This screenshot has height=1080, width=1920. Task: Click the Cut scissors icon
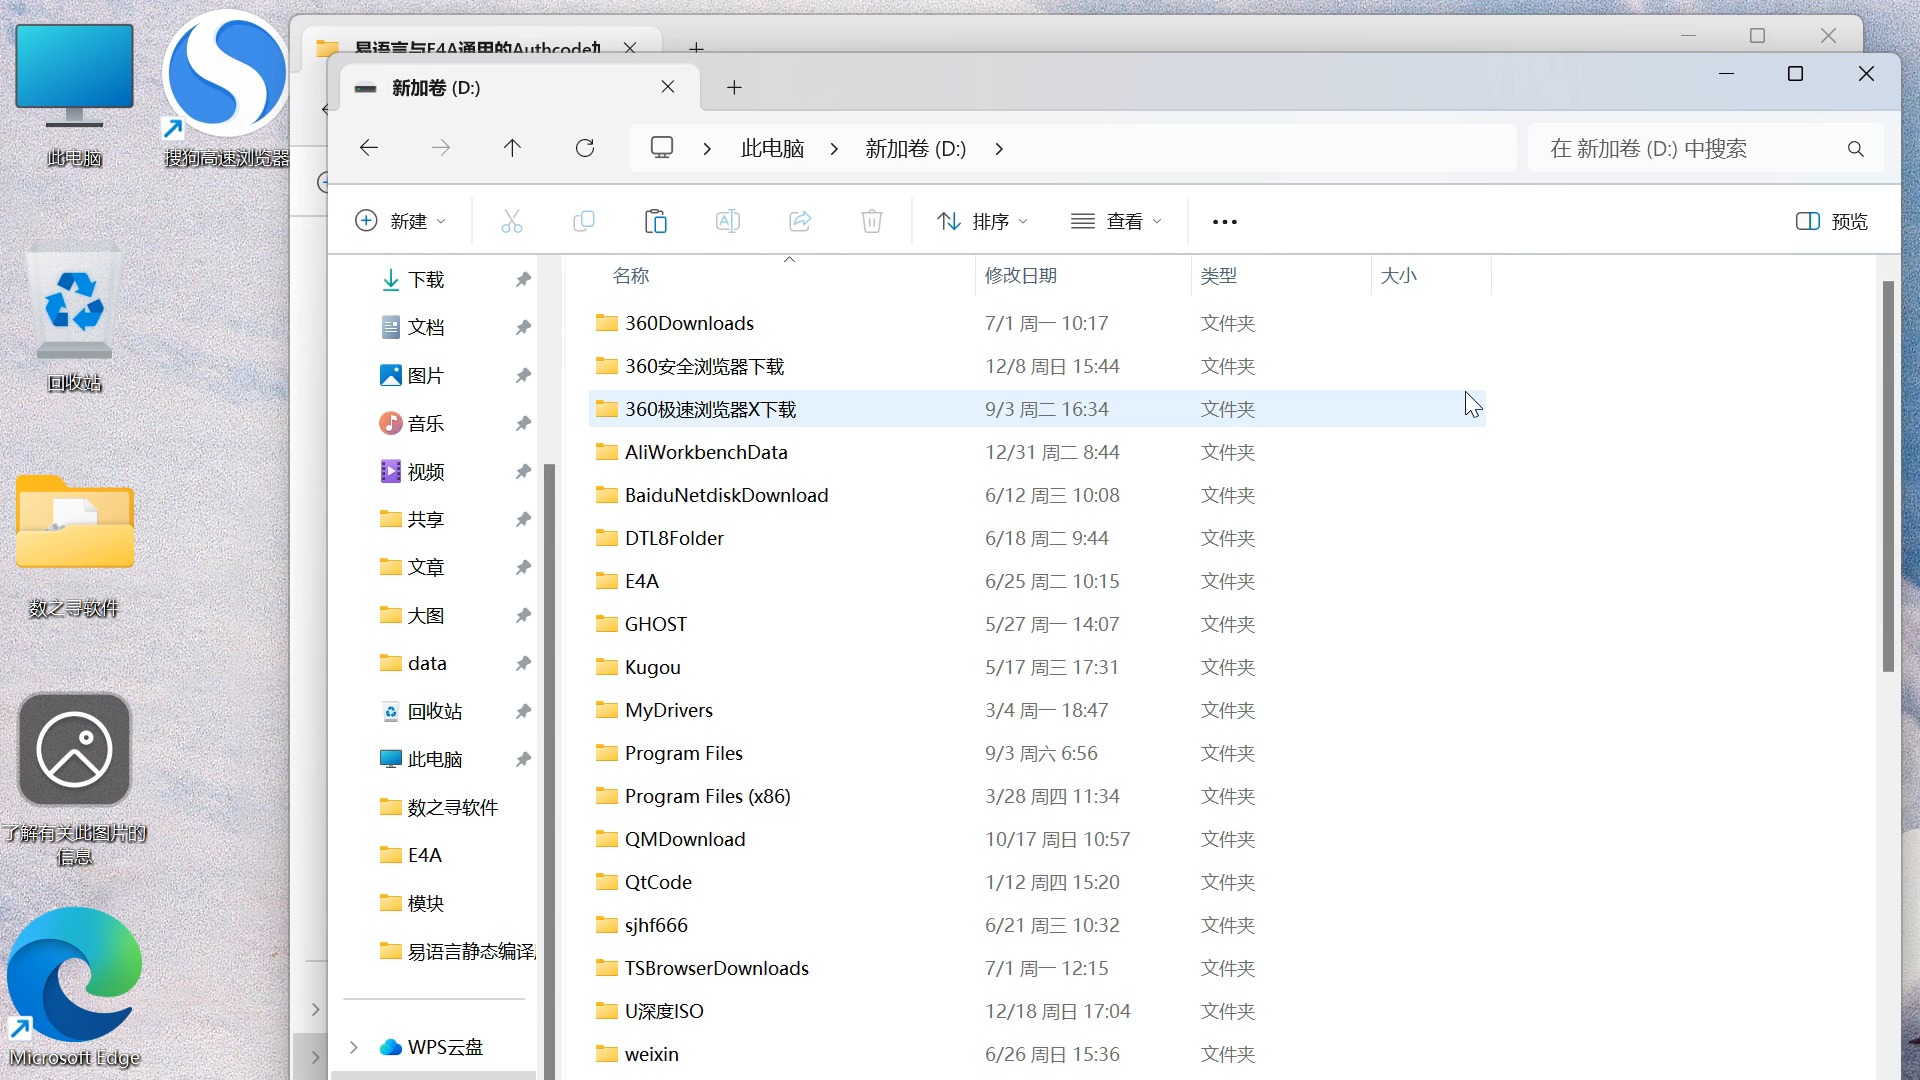[511, 221]
